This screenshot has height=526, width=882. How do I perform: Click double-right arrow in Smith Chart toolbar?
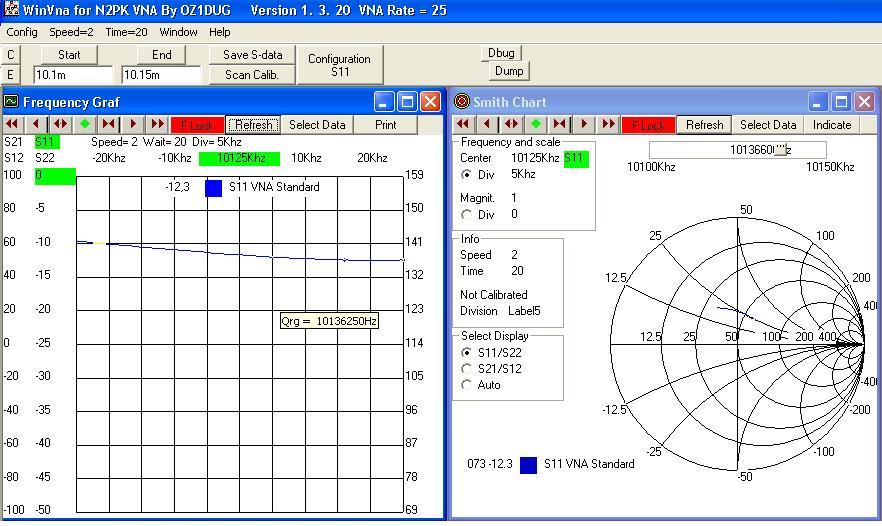pyautogui.click(x=608, y=124)
